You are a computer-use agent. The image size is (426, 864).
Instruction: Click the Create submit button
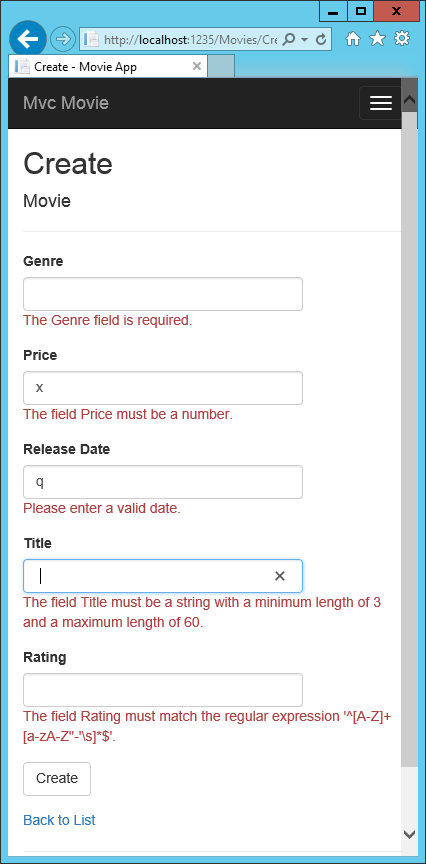click(57, 779)
